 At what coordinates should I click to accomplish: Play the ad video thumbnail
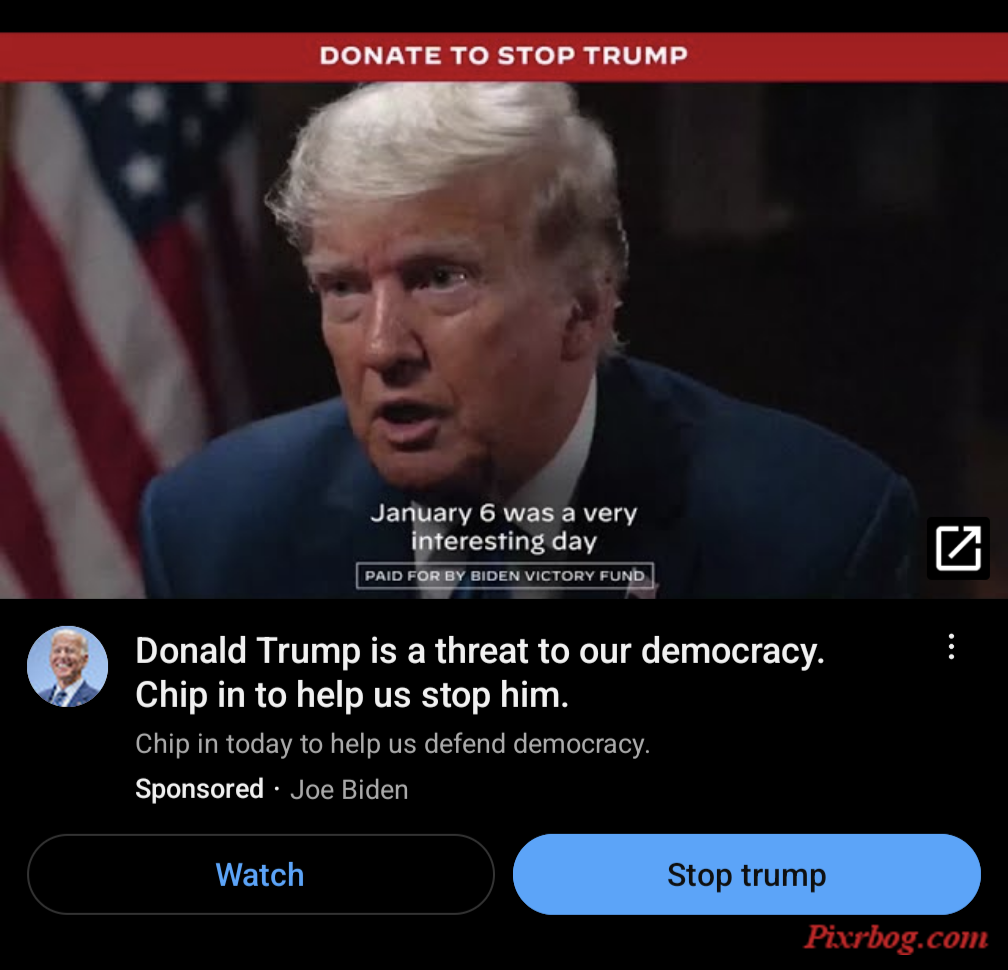[504, 340]
